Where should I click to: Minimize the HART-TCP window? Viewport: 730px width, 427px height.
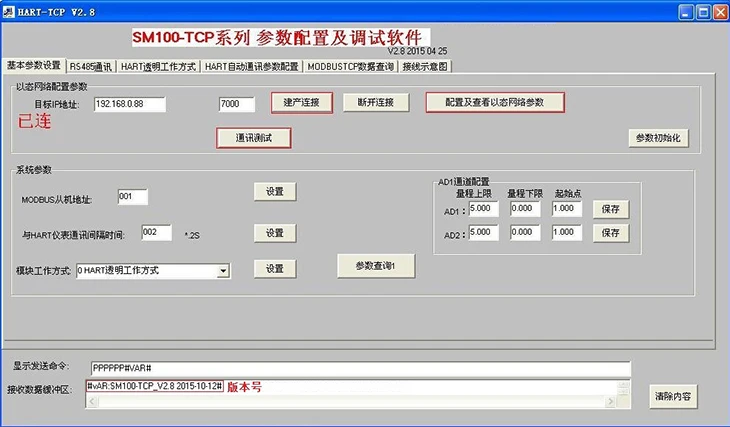click(686, 12)
